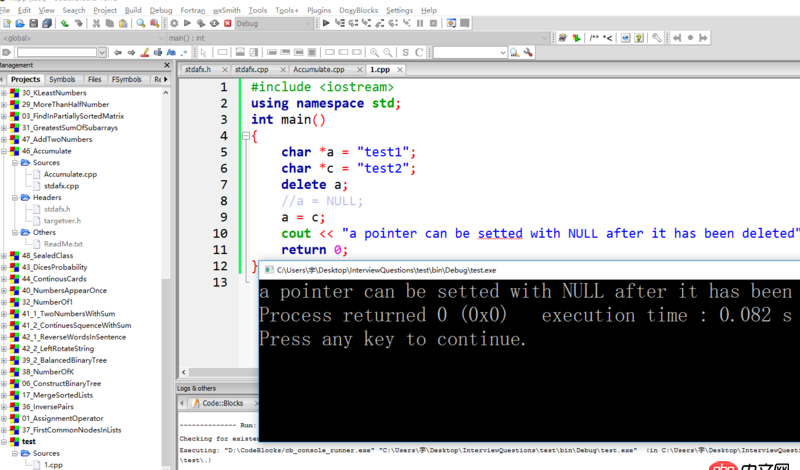Open the Debugging windows icon
Image resolution: width=800 pixels, height=470 pixels.
pos(451,23)
